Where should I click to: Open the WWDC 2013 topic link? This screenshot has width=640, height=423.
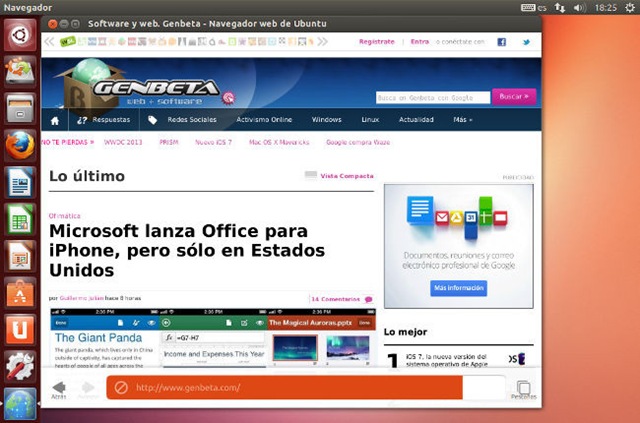coord(123,142)
